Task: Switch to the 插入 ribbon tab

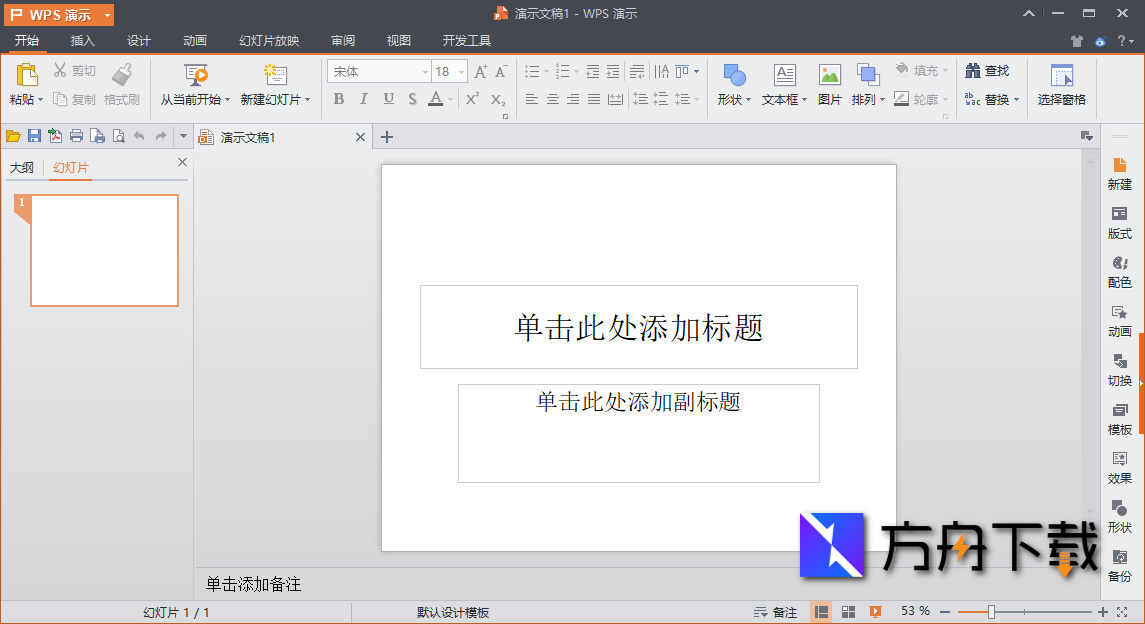Action: pyautogui.click(x=81, y=41)
